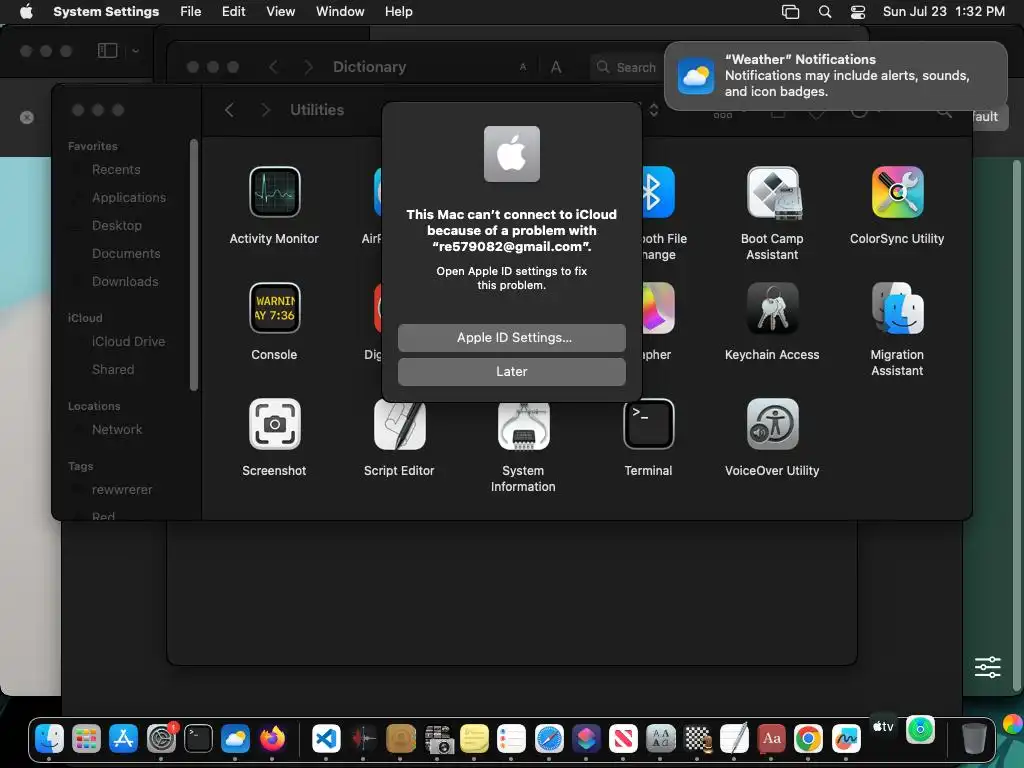This screenshot has width=1024, height=768.
Task: Open the Edit menu
Action: (233, 12)
